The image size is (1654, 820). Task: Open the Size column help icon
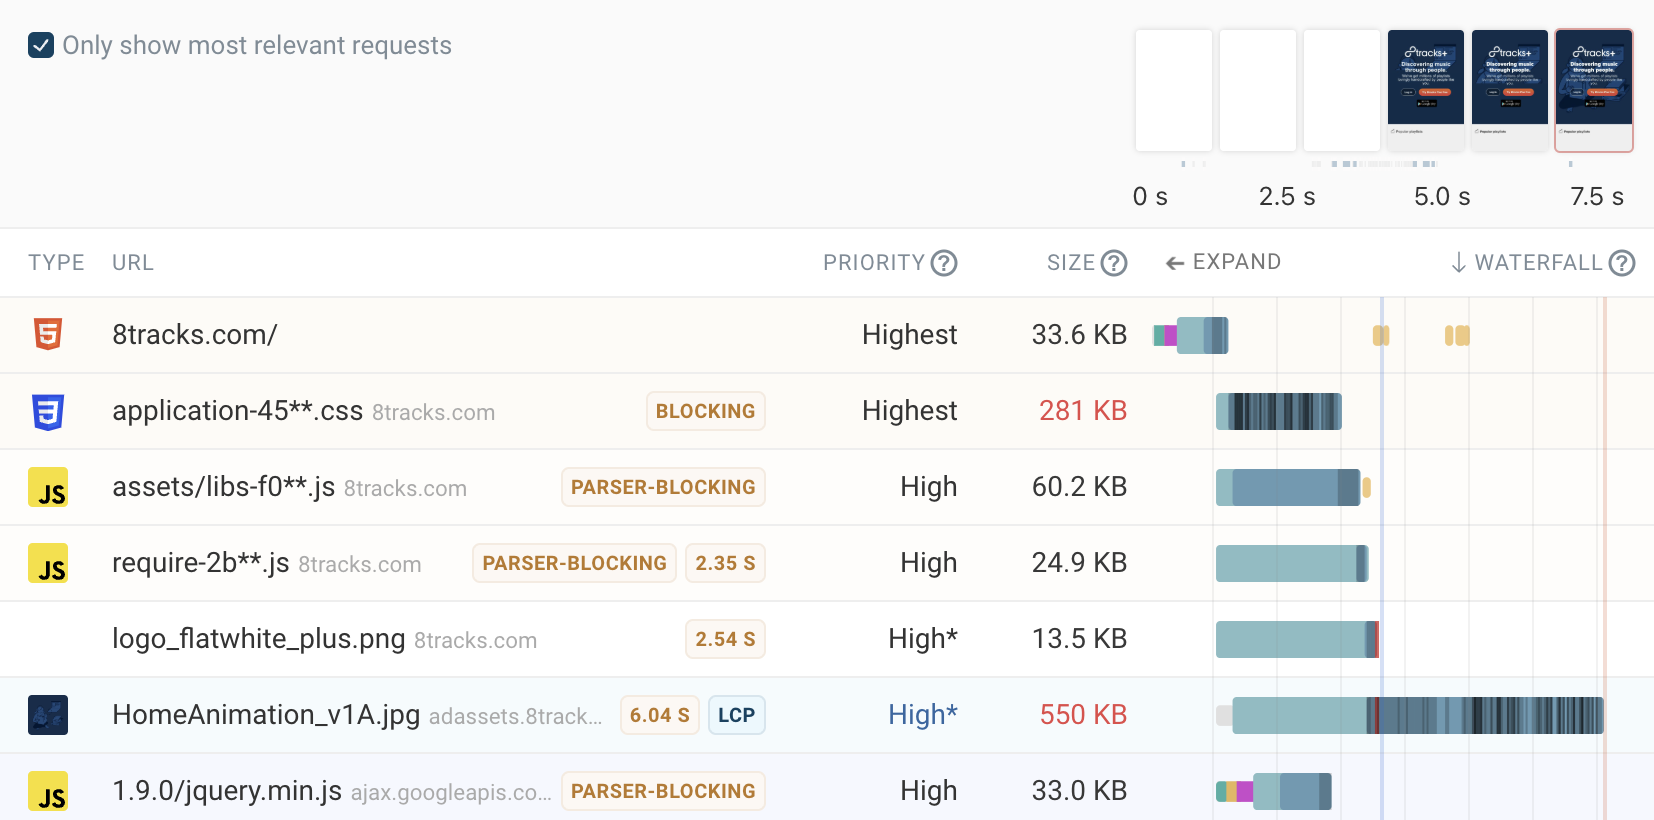(1114, 263)
